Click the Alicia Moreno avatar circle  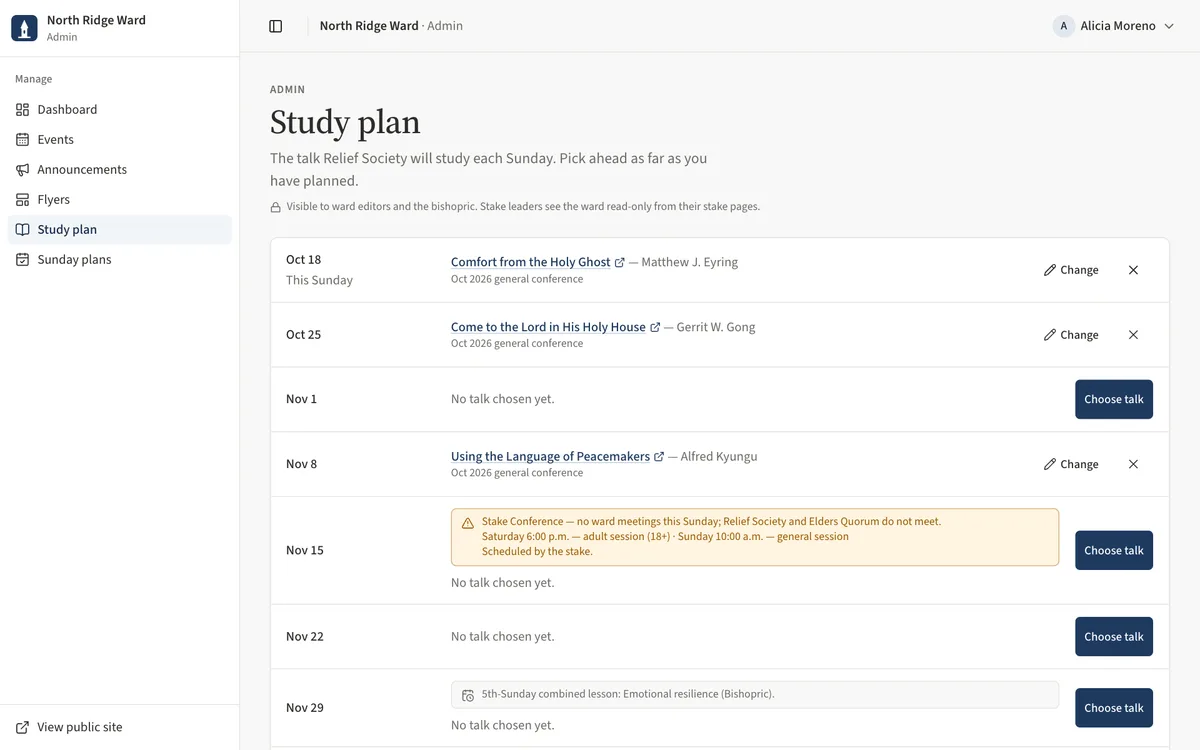pyautogui.click(x=1064, y=26)
